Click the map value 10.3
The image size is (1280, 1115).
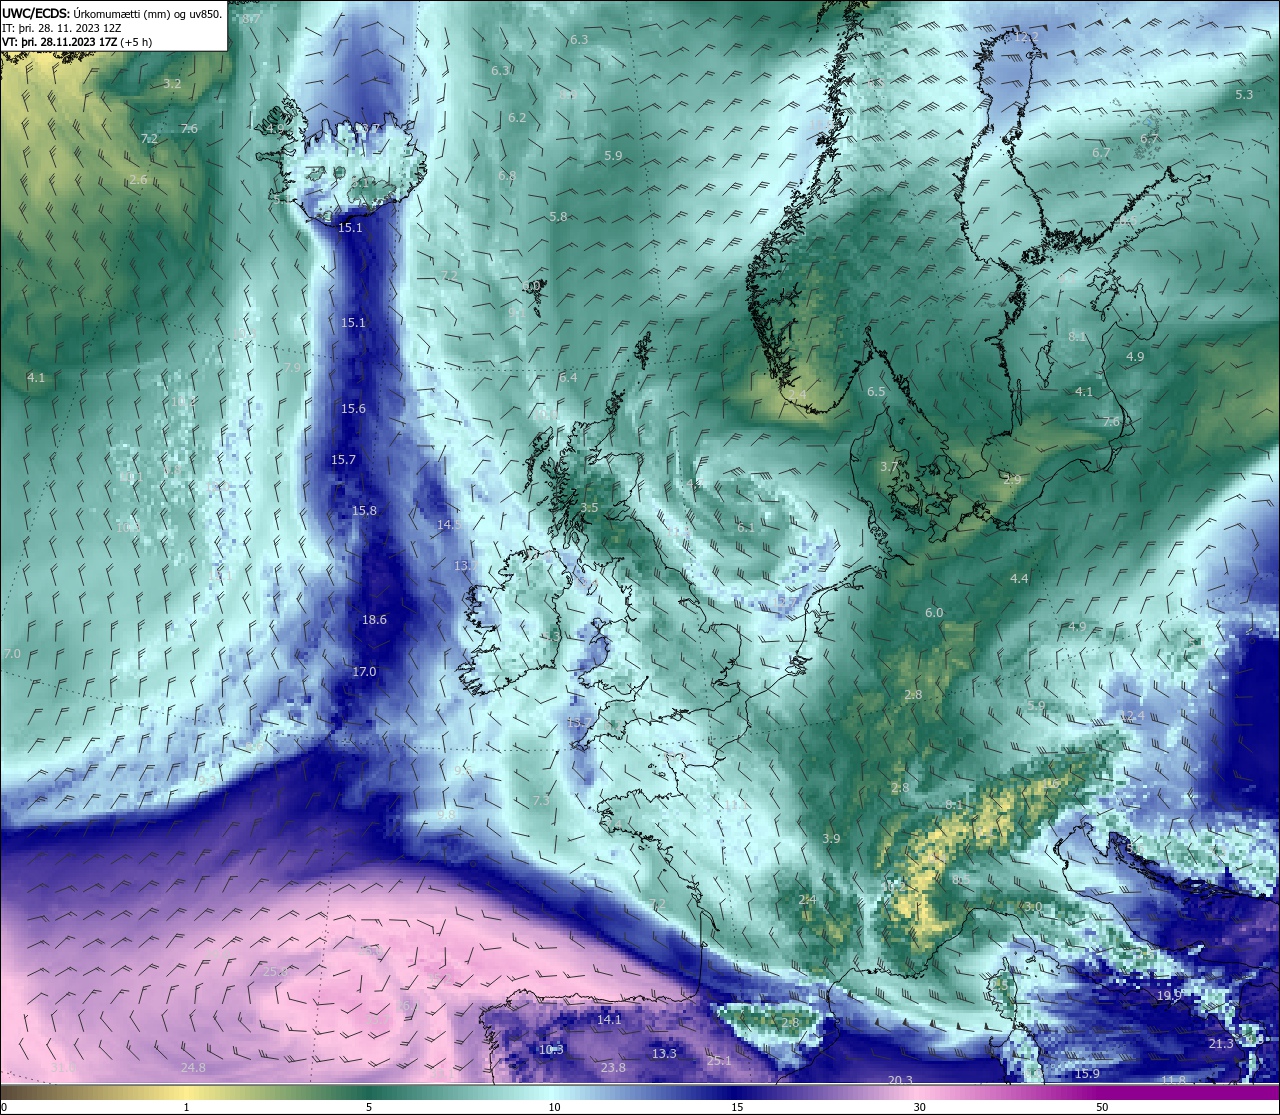(551, 1050)
